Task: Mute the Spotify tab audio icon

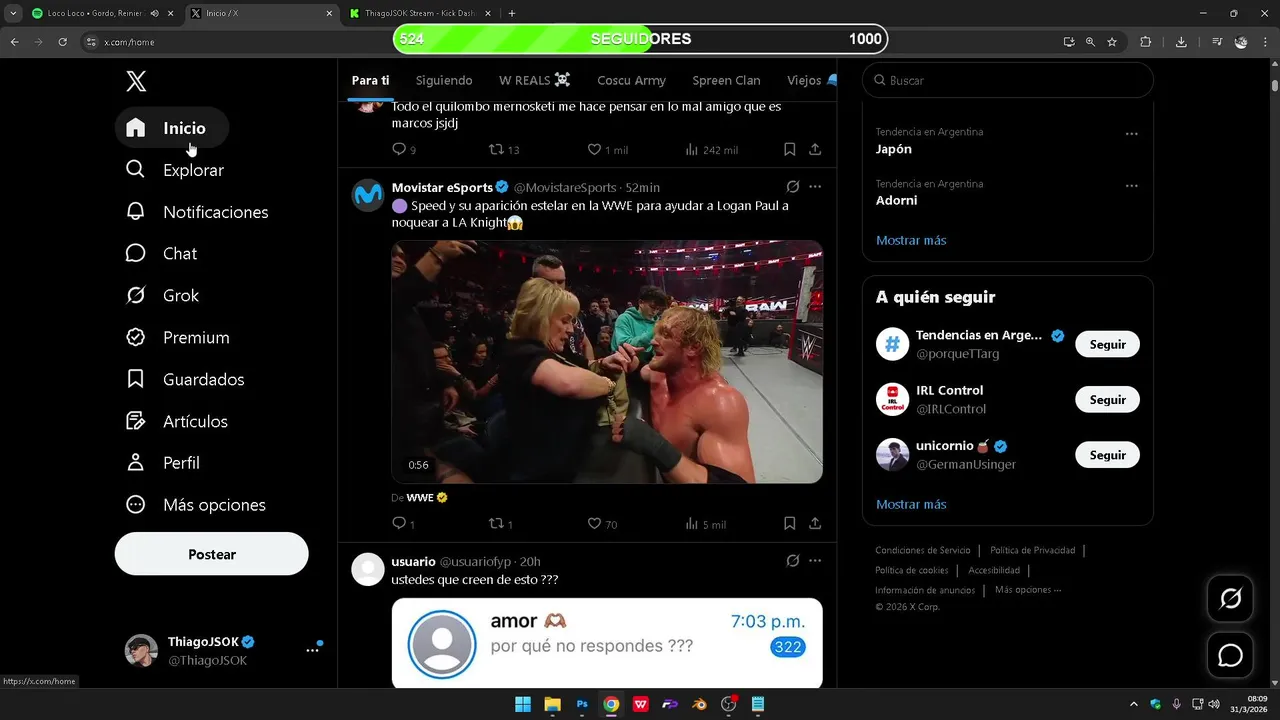Action: [x=155, y=13]
